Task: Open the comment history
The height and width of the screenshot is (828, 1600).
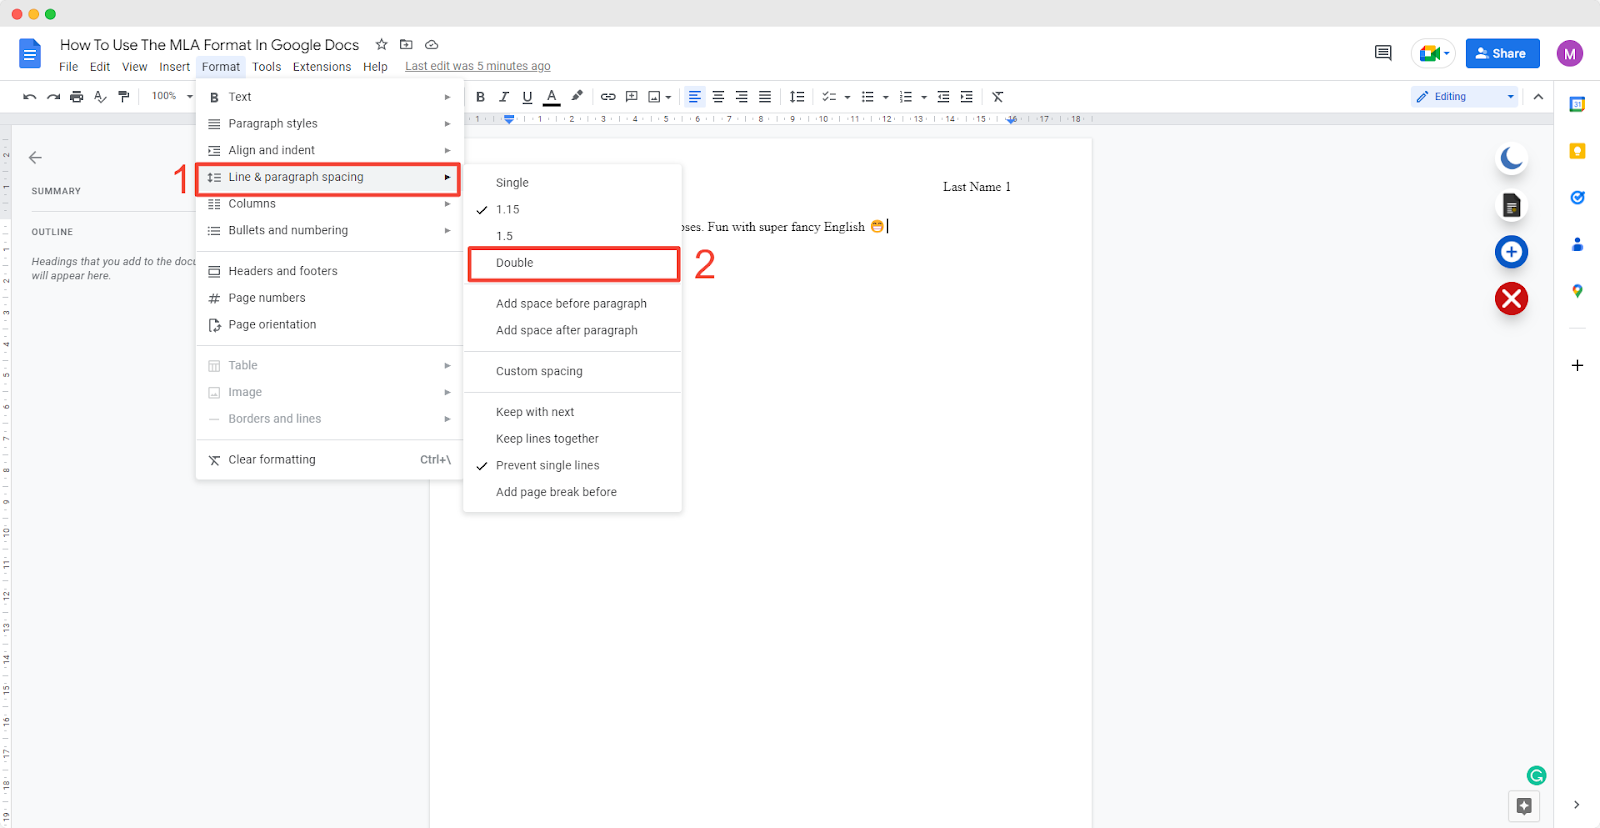Action: (x=1383, y=53)
